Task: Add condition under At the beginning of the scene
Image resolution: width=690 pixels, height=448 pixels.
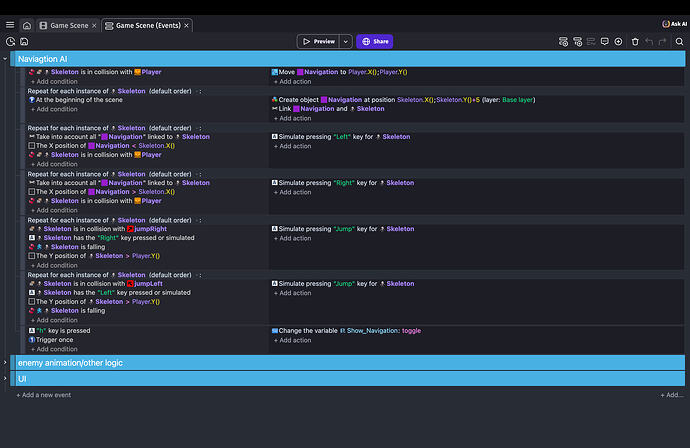Action: 54,109
